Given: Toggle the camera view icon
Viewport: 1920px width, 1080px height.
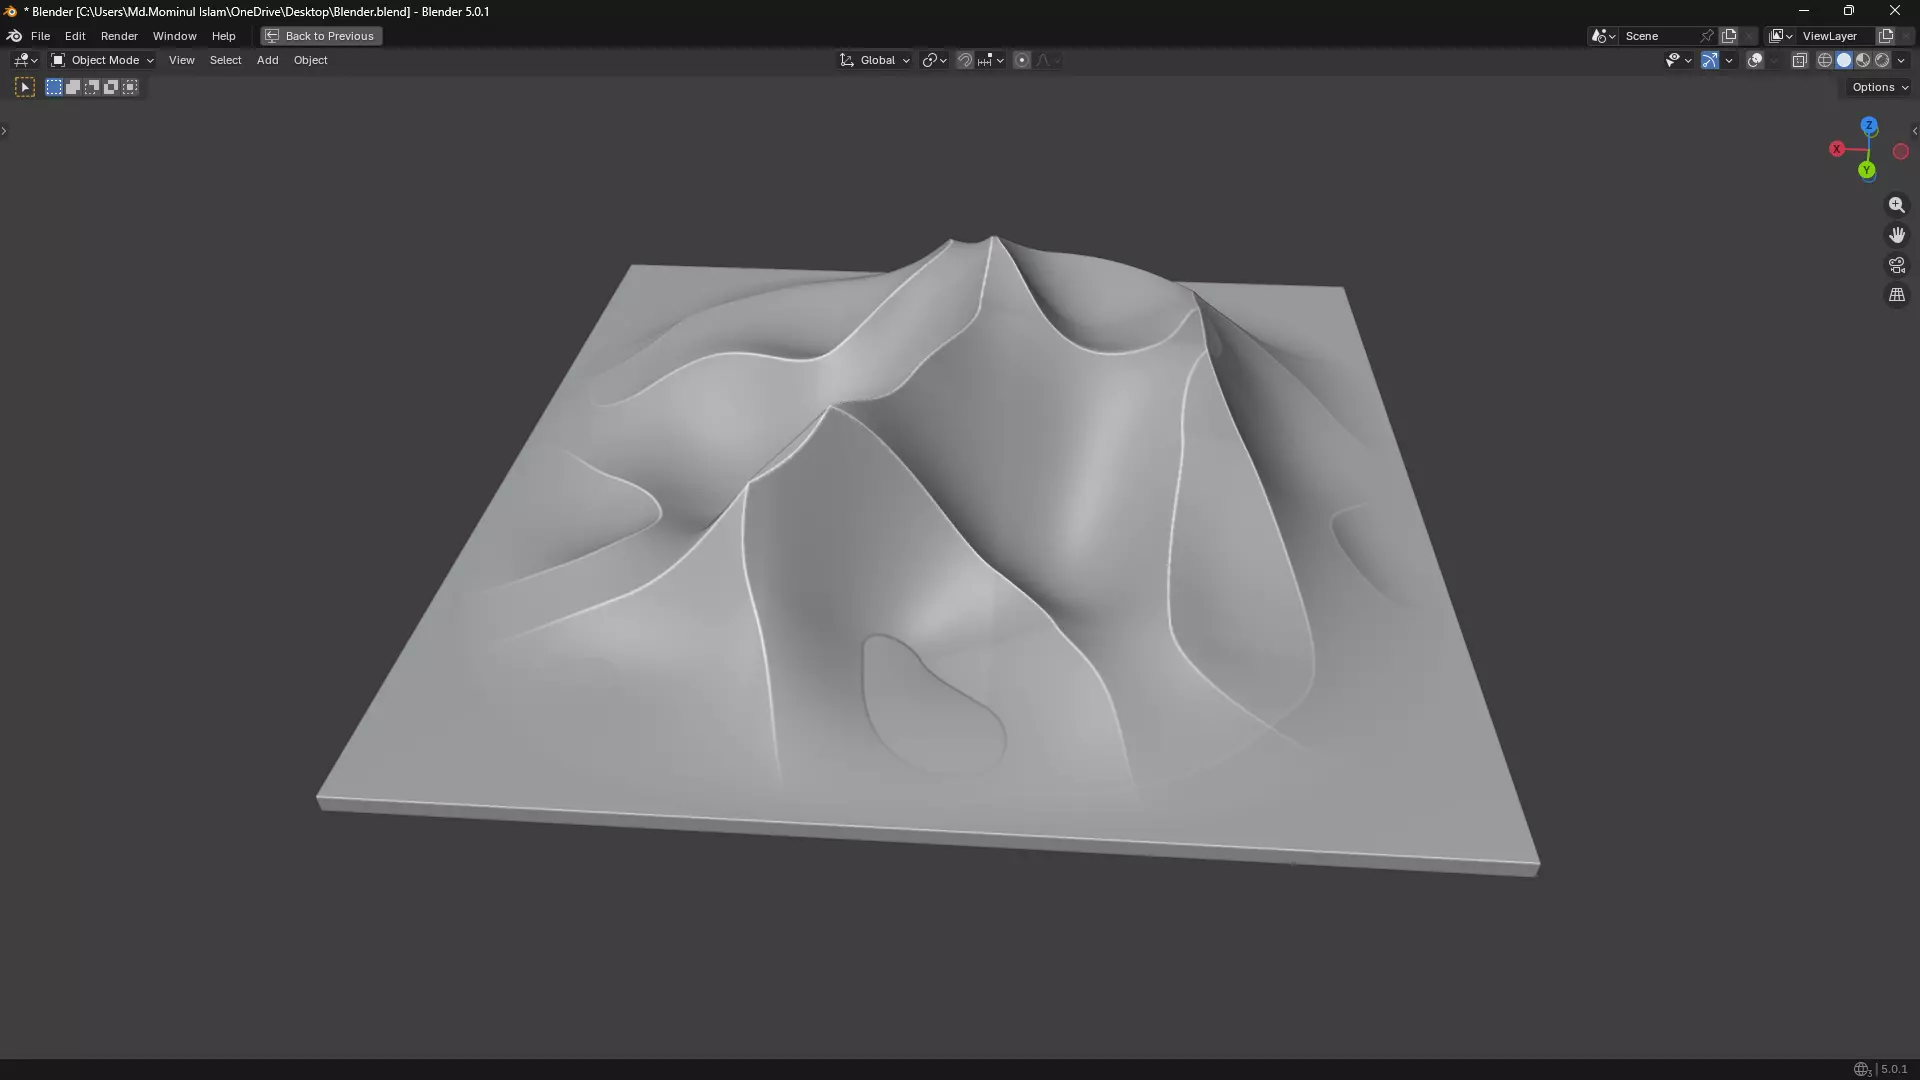Looking at the screenshot, I should (1897, 265).
